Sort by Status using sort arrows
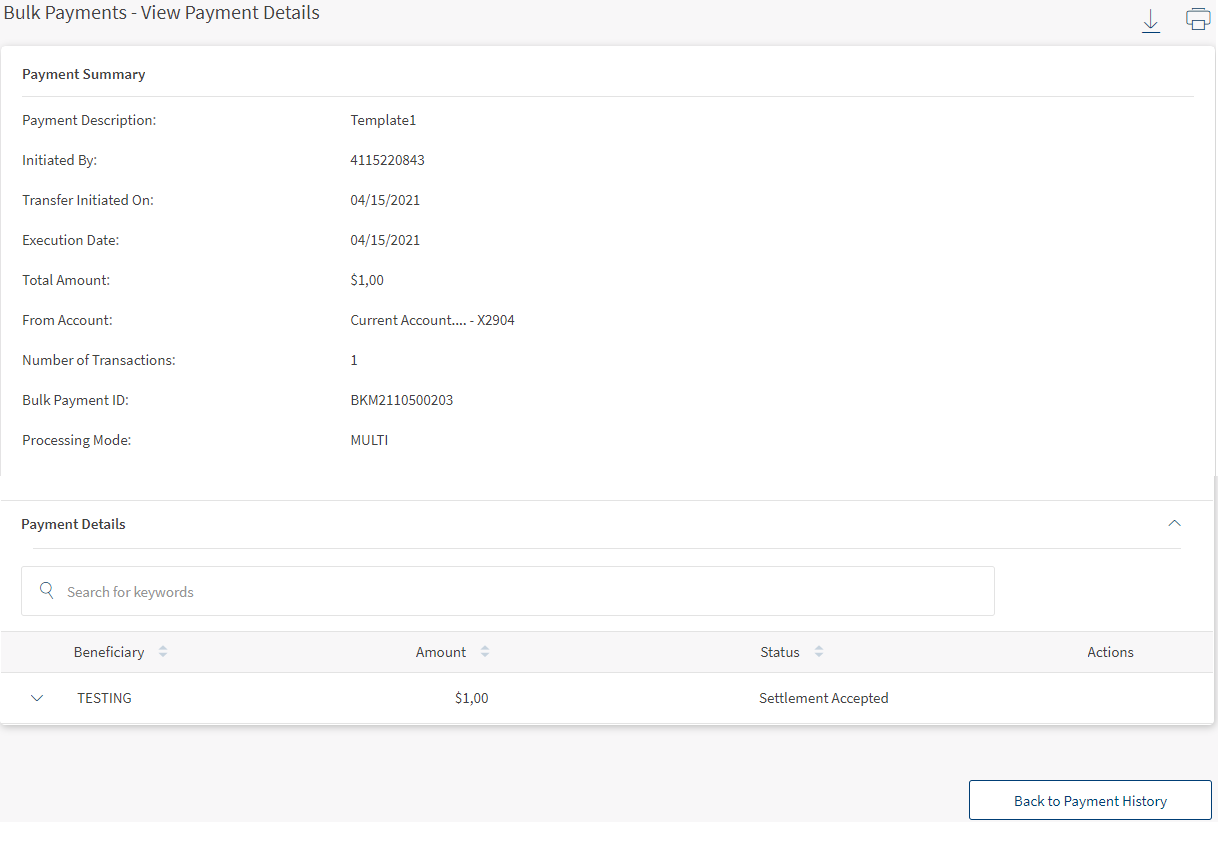The height and width of the screenshot is (842, 1222). 819,652
